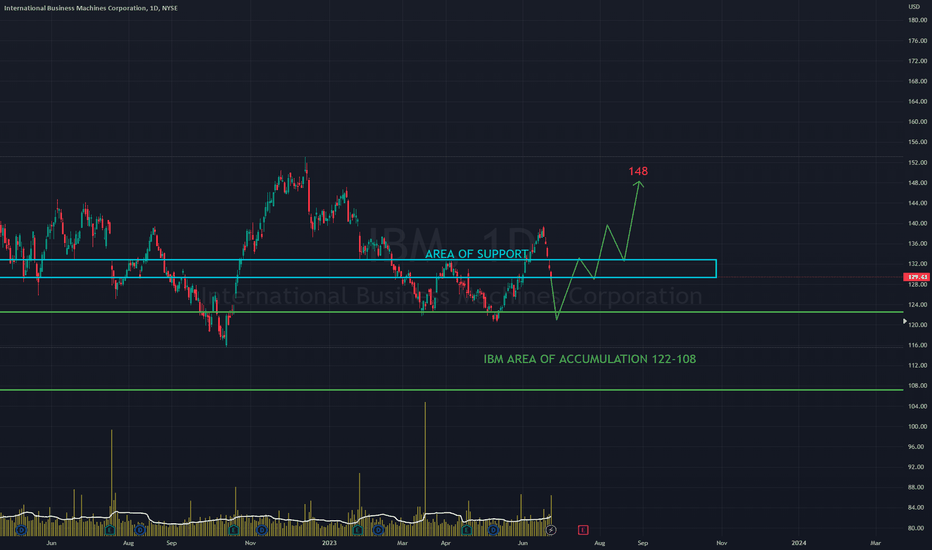932x550 pixels.
Task: Click the dividend marker right after Nov
Action: pyautogui.click(x=262, y=530)
